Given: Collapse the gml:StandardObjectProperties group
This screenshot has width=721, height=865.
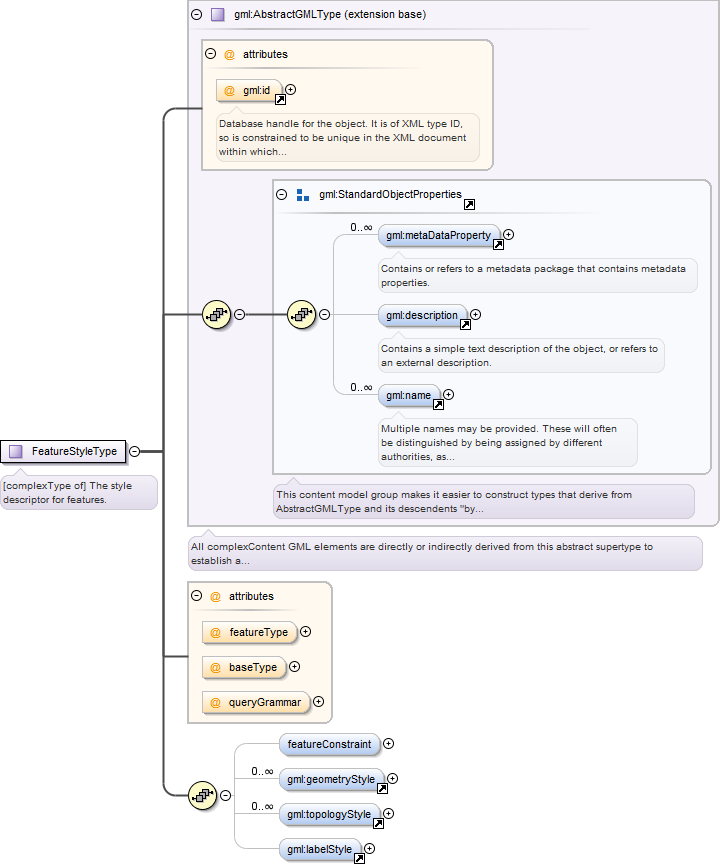Looking at the screenshot, I should pyautogui.click(x=281, y=194).
